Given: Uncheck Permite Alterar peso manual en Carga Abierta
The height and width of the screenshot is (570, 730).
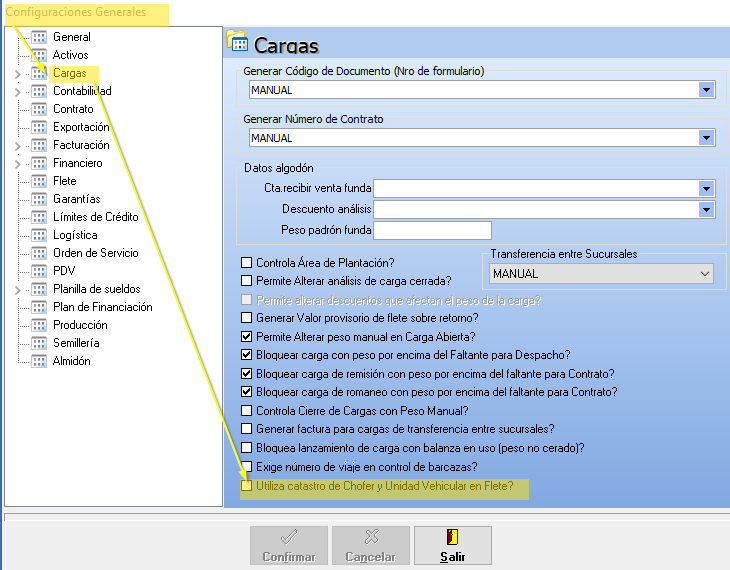Looking at the screenshot, I should click(x=246, y=337).
